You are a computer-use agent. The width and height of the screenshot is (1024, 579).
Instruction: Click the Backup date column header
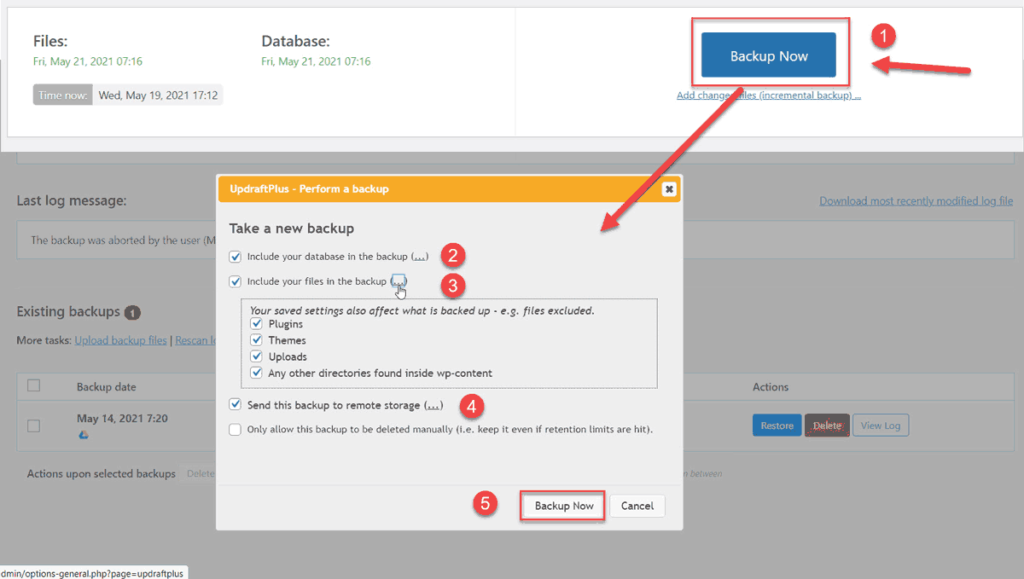pos(106,387)
